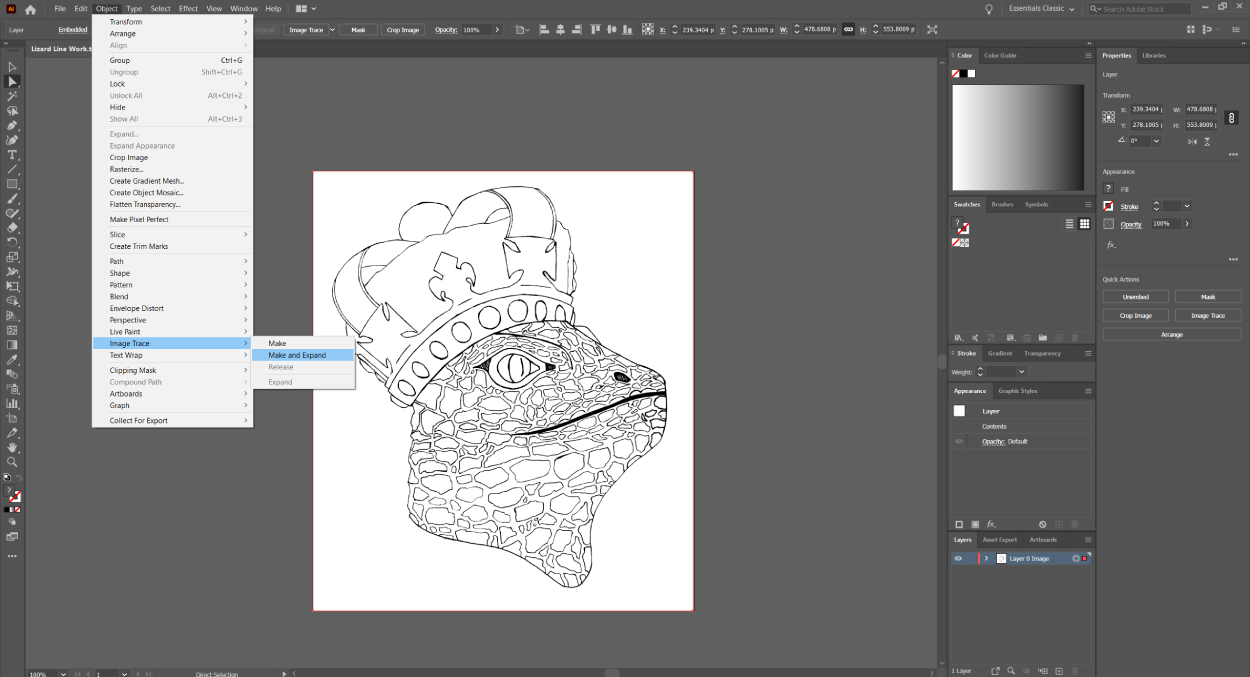Open the Essentials Classic workspace dropdown
This screenshot has height=677, width=1250.
tap(1043, 9)
